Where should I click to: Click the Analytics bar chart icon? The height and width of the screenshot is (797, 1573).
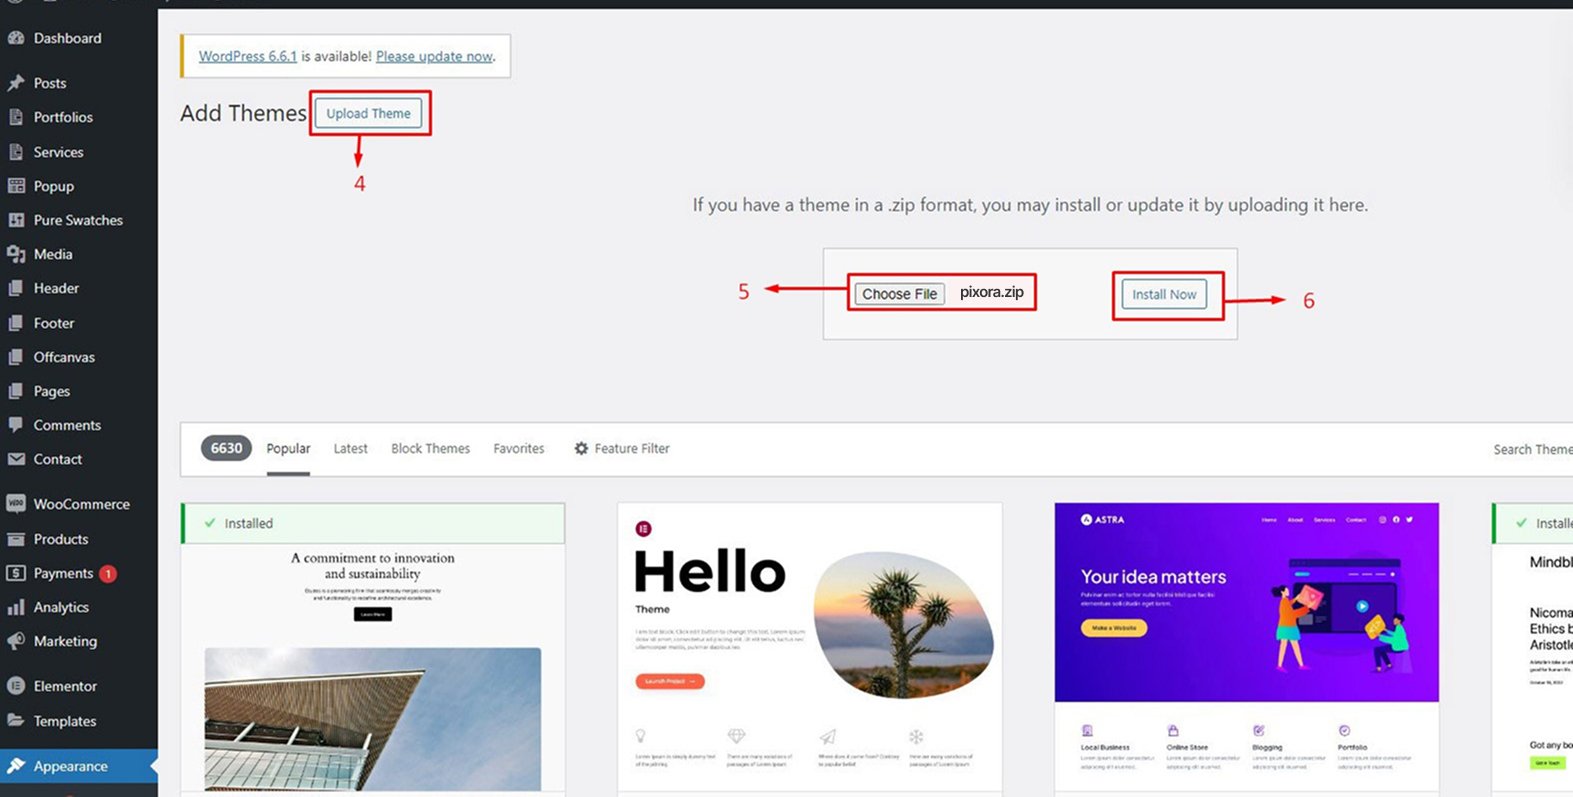16,607
